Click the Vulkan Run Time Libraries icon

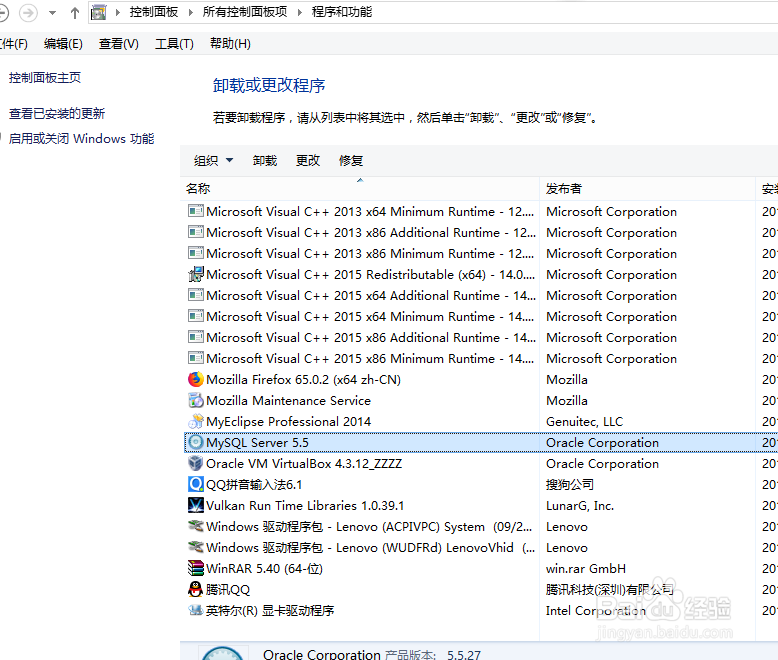tap(195, 505)
